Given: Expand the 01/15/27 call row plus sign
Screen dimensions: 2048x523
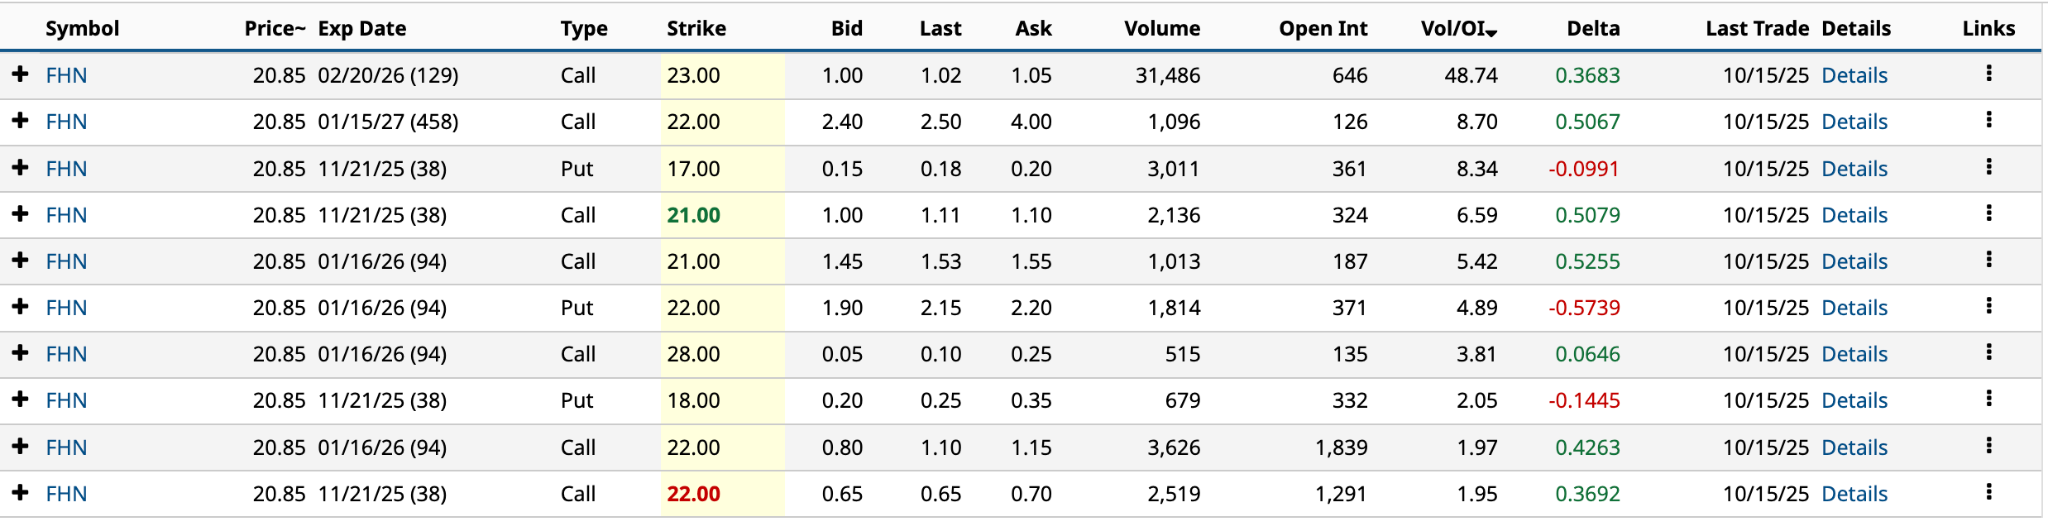Looking at the screenshot, I should tap(20, 121).
